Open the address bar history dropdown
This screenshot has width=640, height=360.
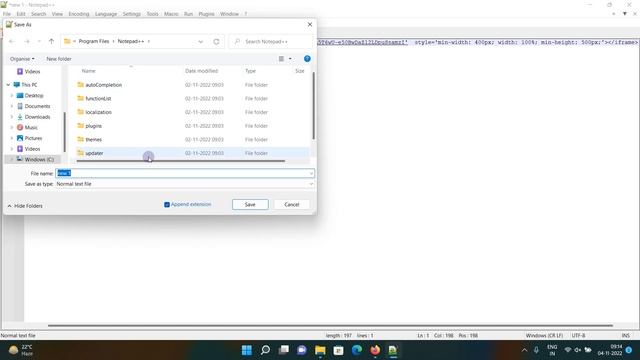point(200,41)
